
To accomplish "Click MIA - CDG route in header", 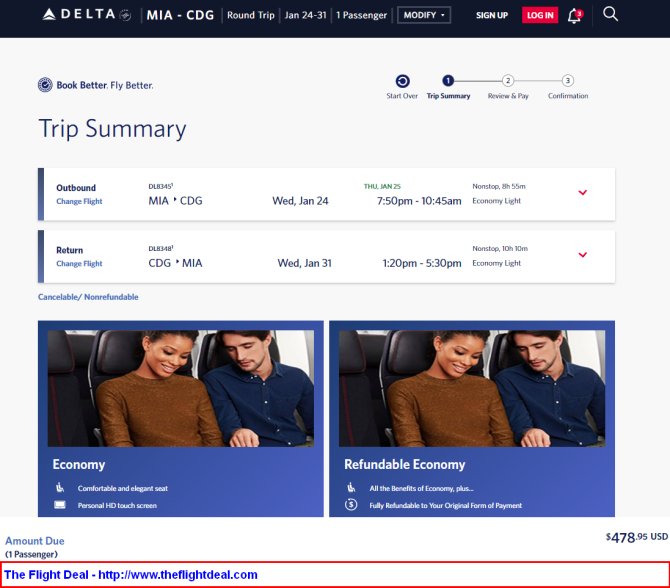I will click(180, 15).
